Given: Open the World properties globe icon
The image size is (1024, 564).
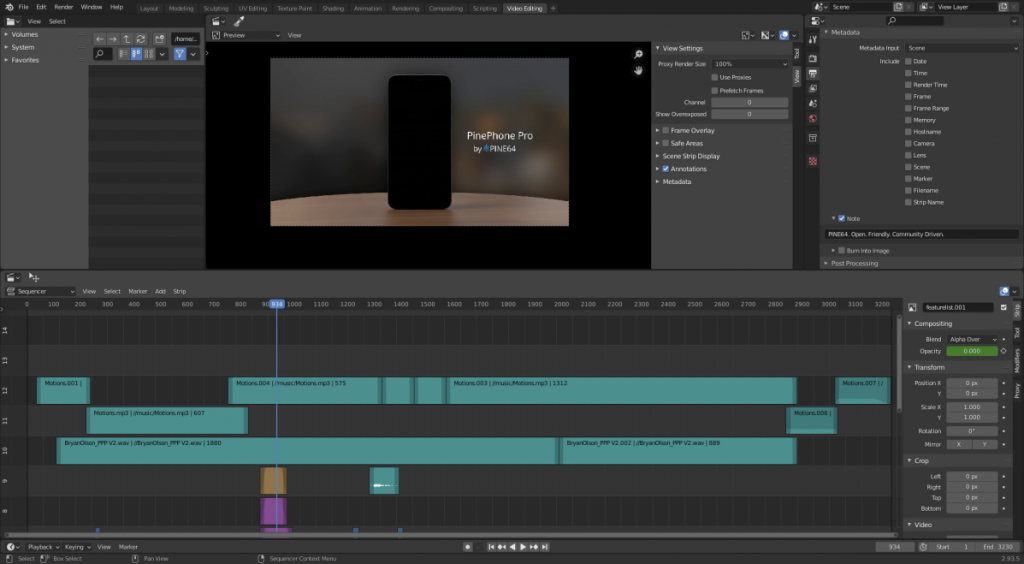Looking at the screenshot, I should point(813,119).
